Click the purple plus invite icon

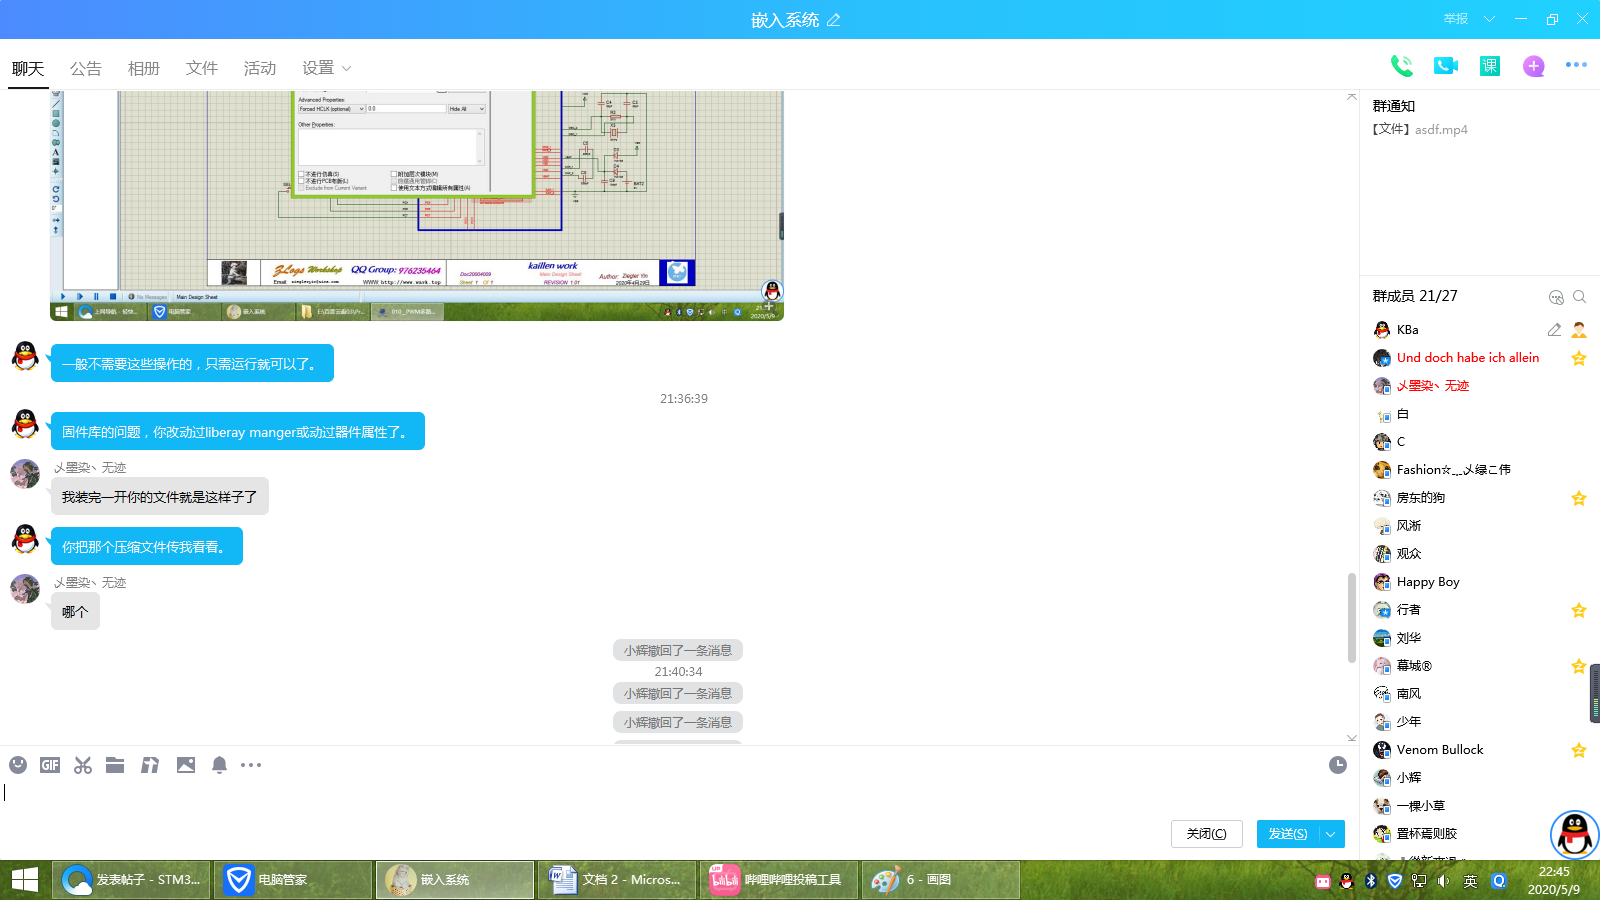tap(1534, 66)
